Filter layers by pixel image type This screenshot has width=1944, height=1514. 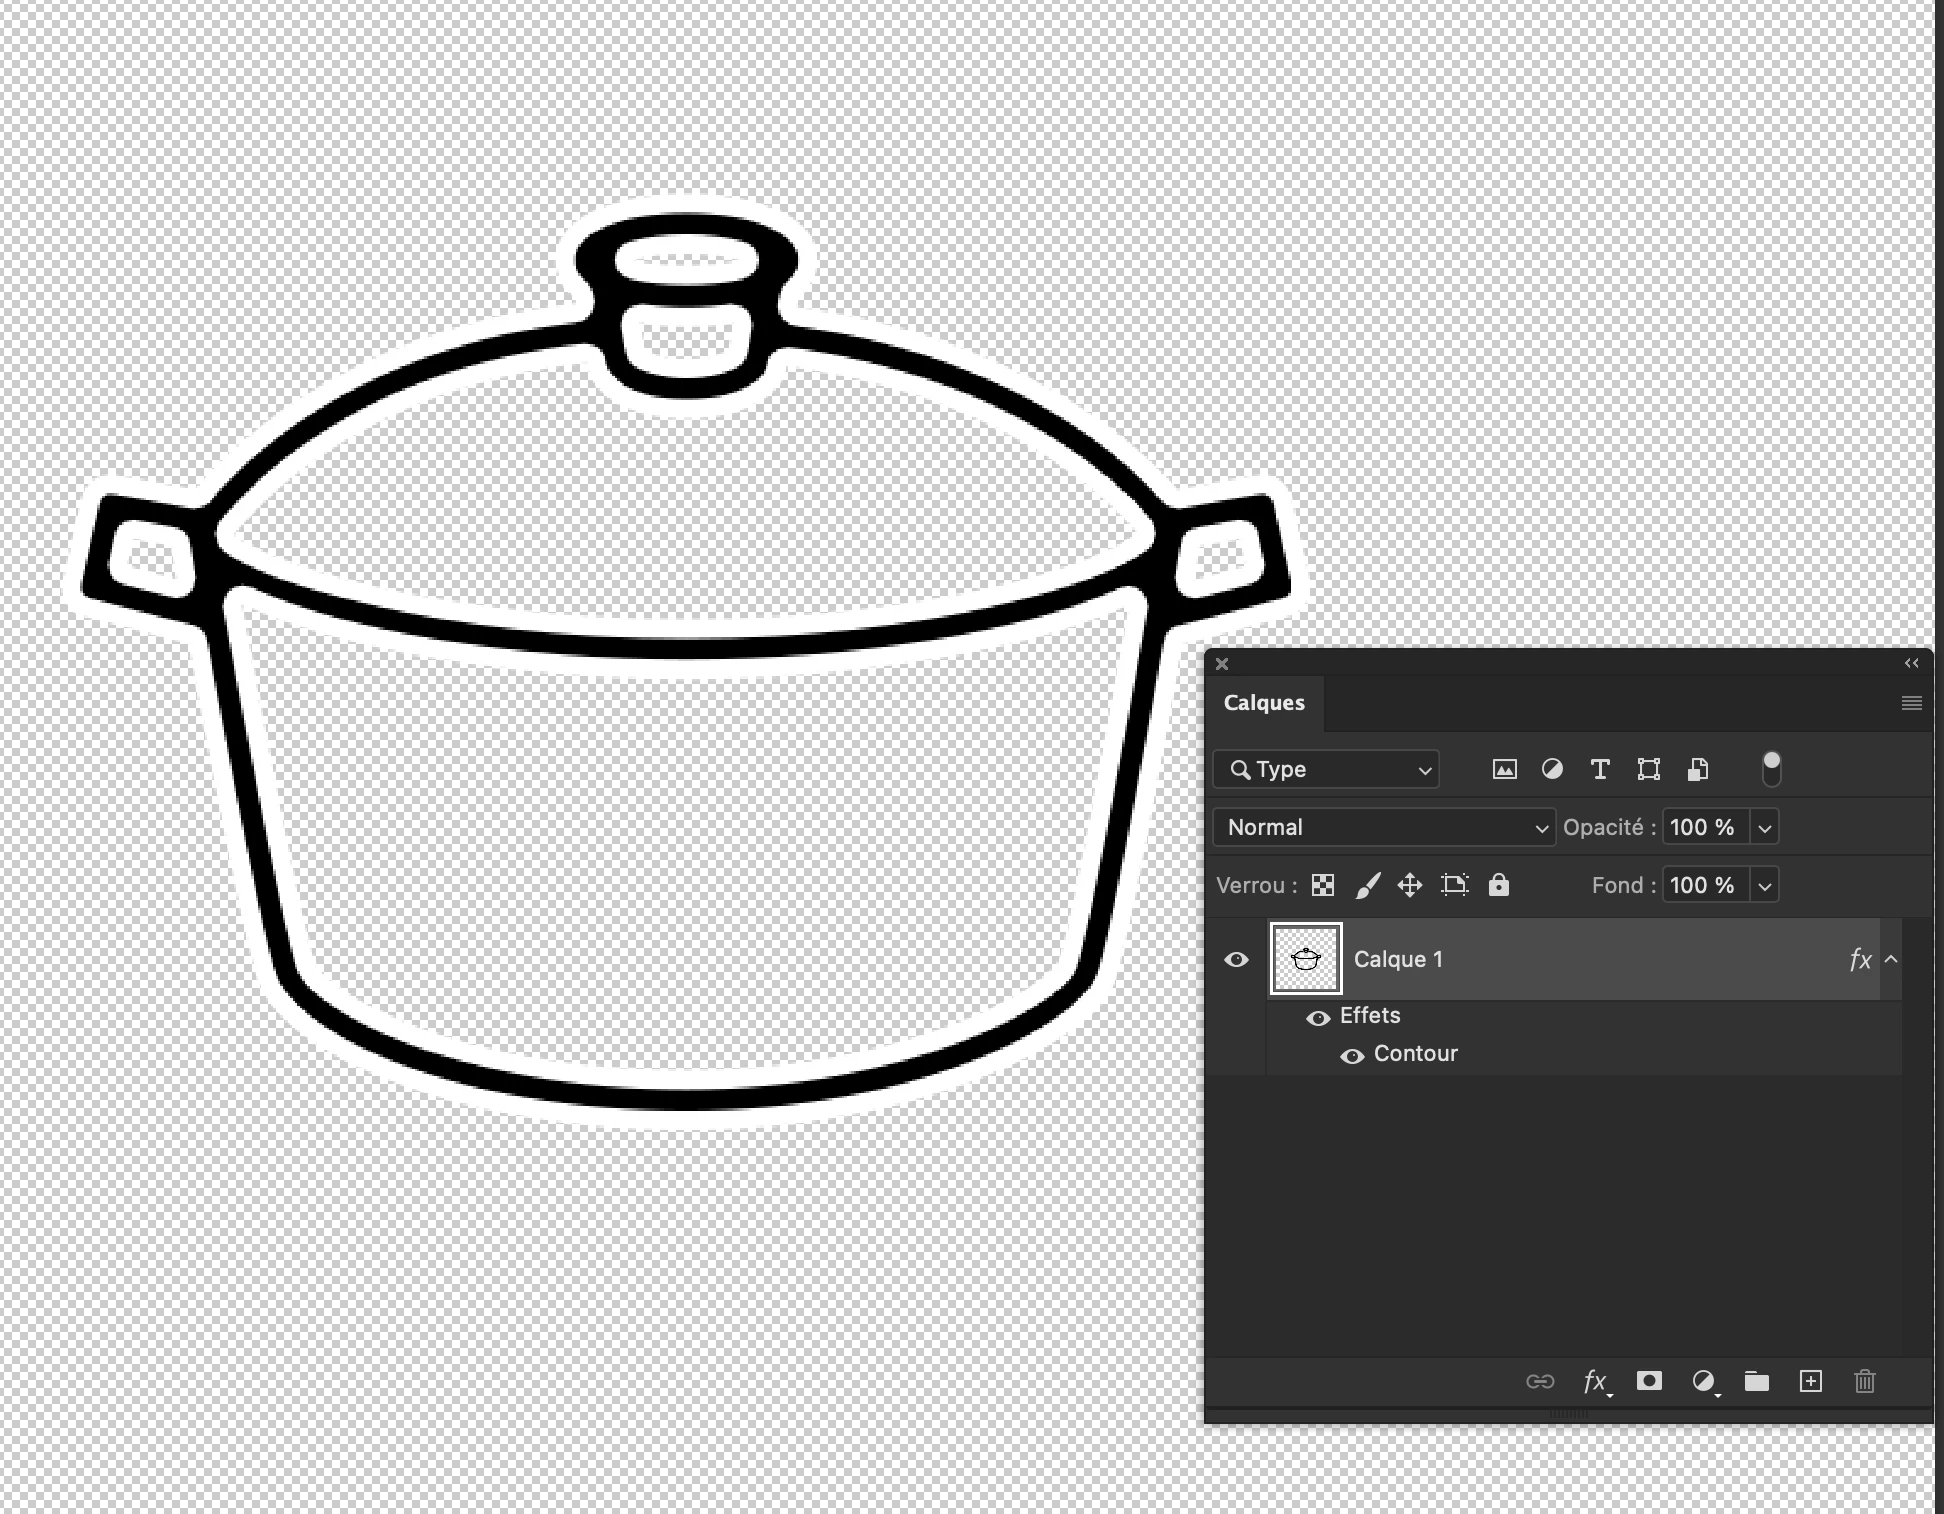pos(1504,769)
